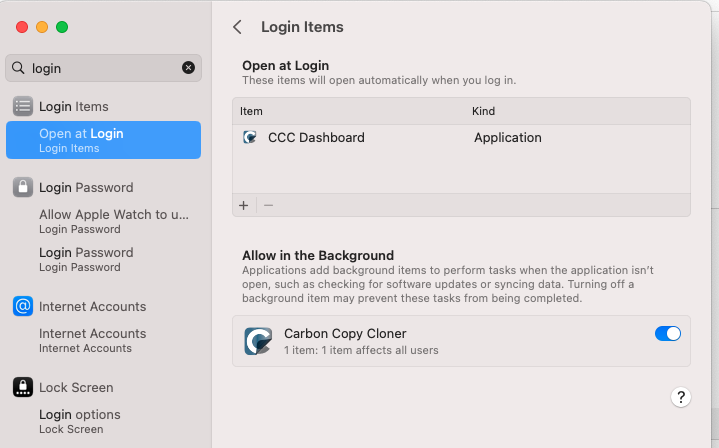The height and width of the screenshot is (448, 719).
Task: Click into the search field containing login
Action: click(x=100, y=68)
